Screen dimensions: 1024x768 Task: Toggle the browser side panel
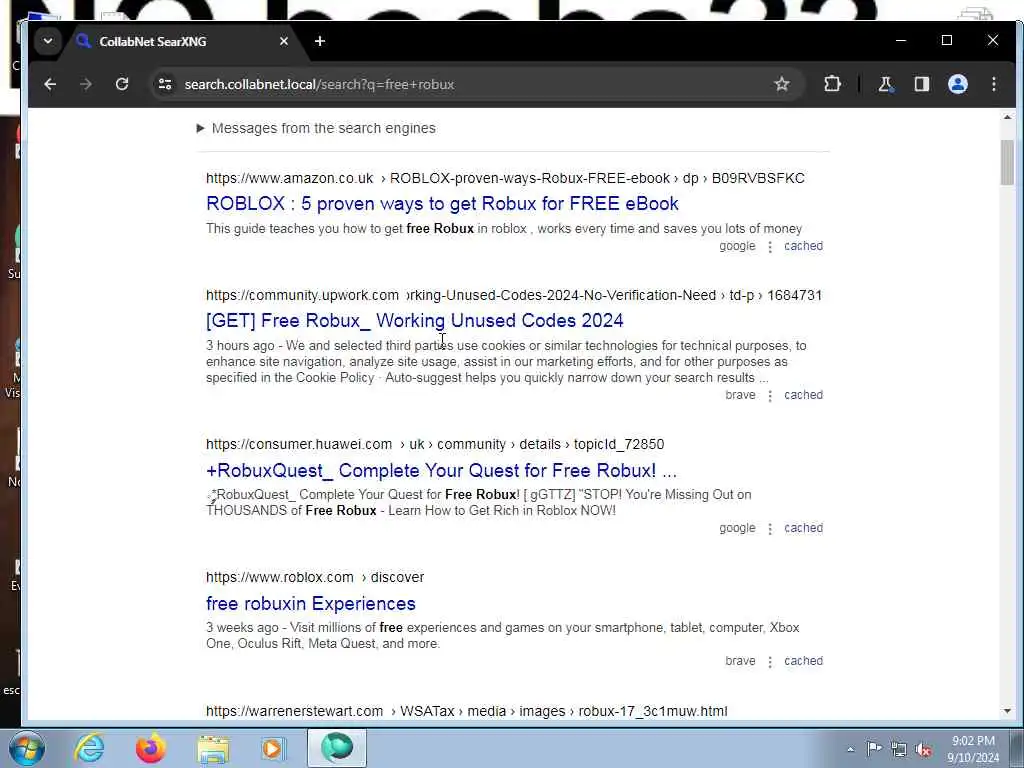921,84
